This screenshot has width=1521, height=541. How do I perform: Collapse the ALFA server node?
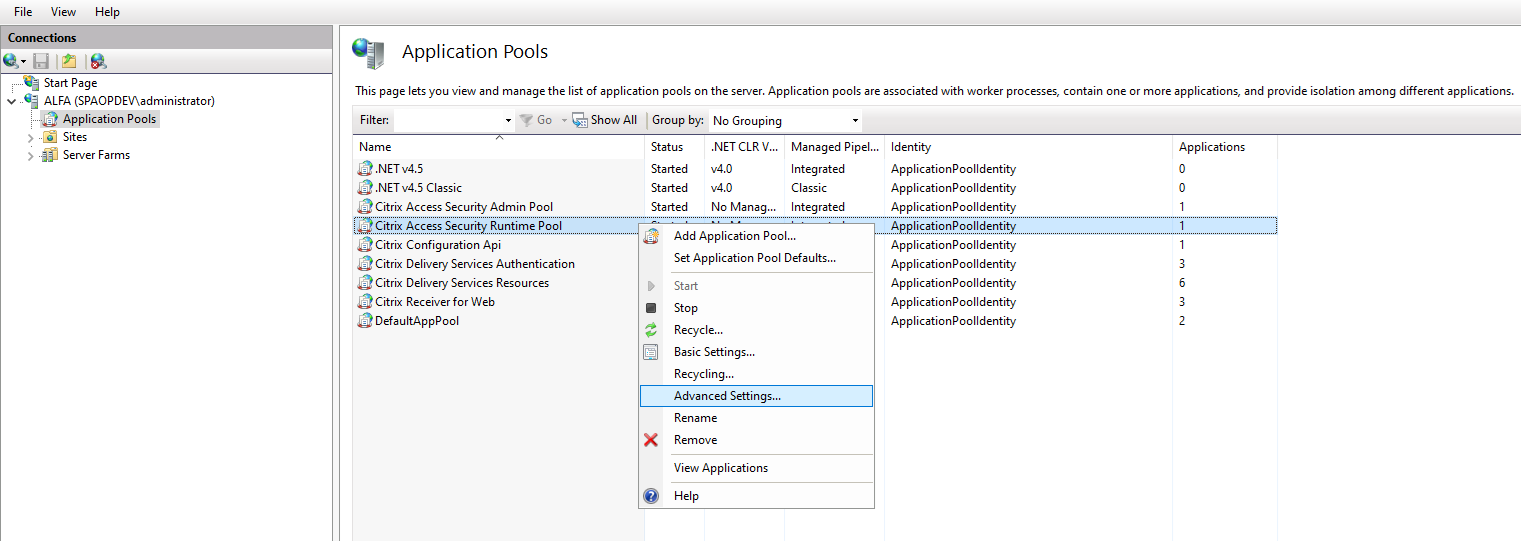[12, 101]
